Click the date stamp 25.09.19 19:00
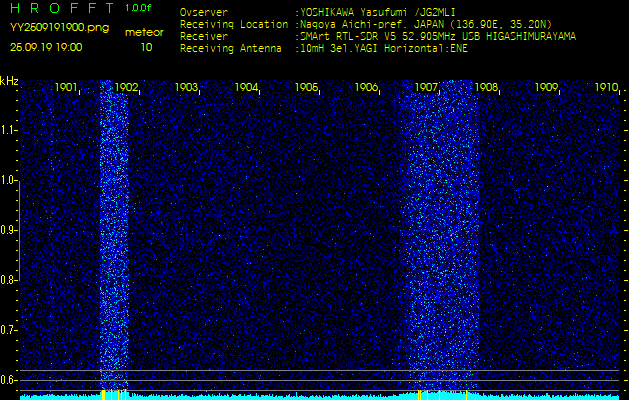Image resolution: width=629 pixels, height=400 pixels. point(46,47)
